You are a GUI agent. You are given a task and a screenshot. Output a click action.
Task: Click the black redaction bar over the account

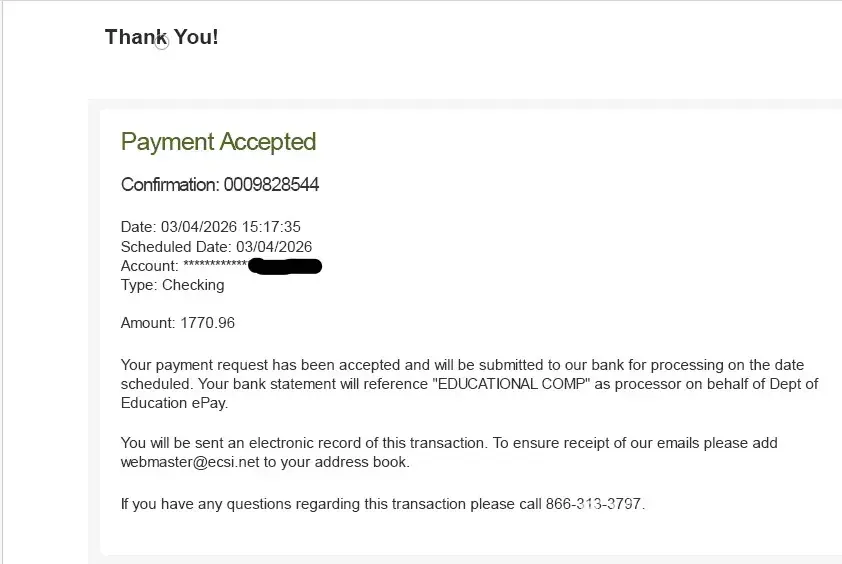point(284,266)
